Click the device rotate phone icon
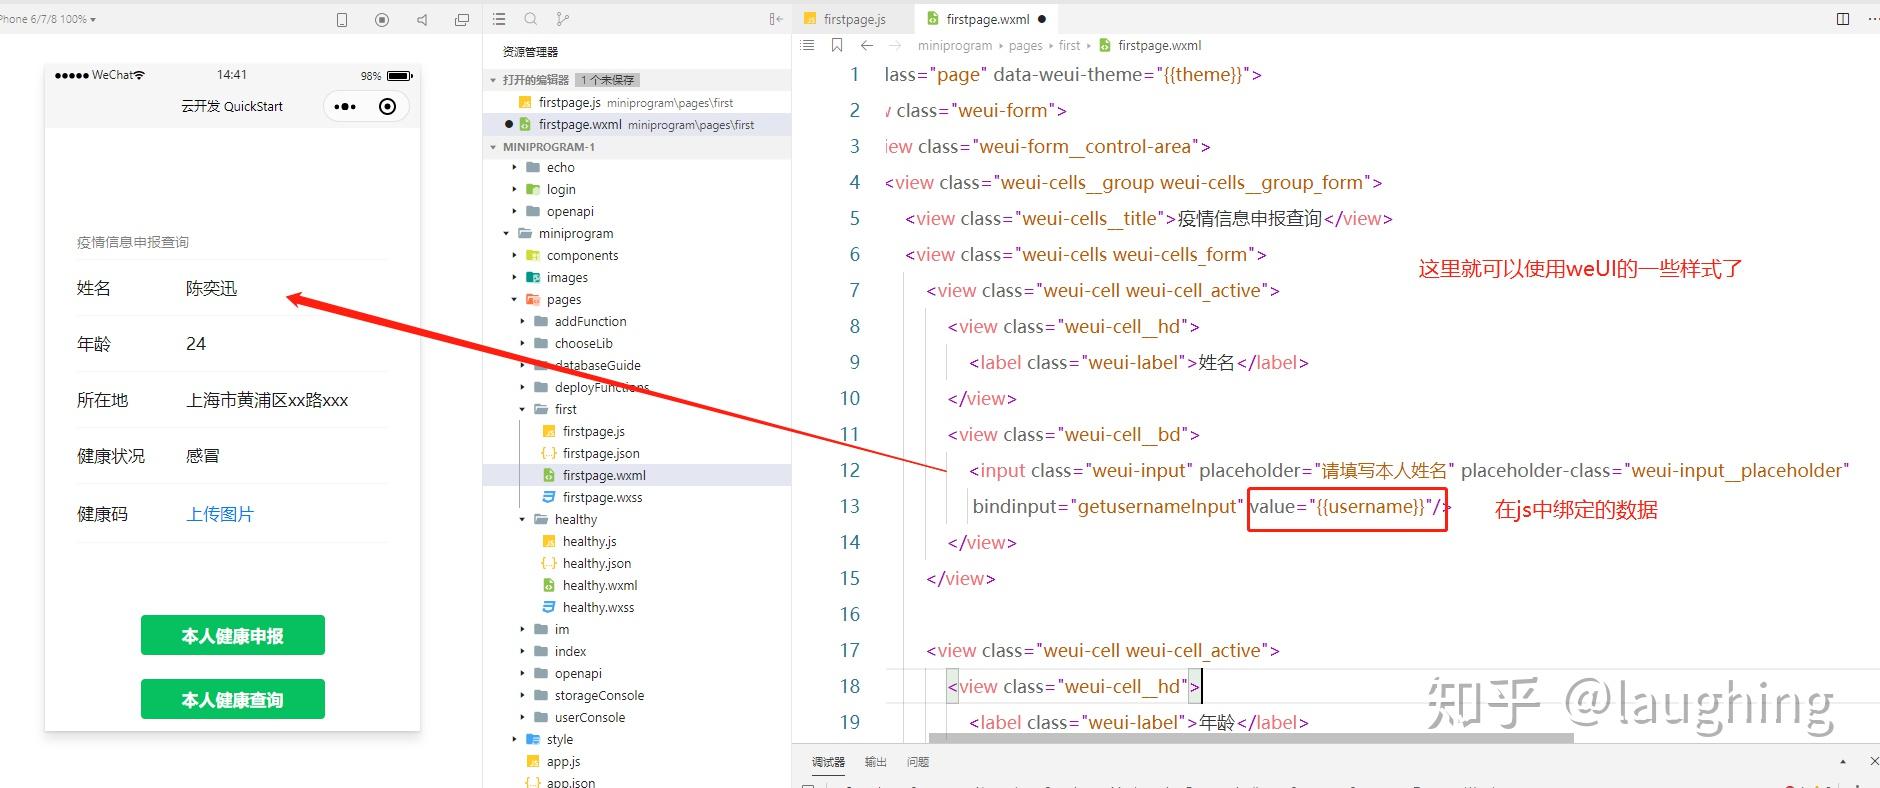The image size is (1880, 788). (x=342, y=19)
